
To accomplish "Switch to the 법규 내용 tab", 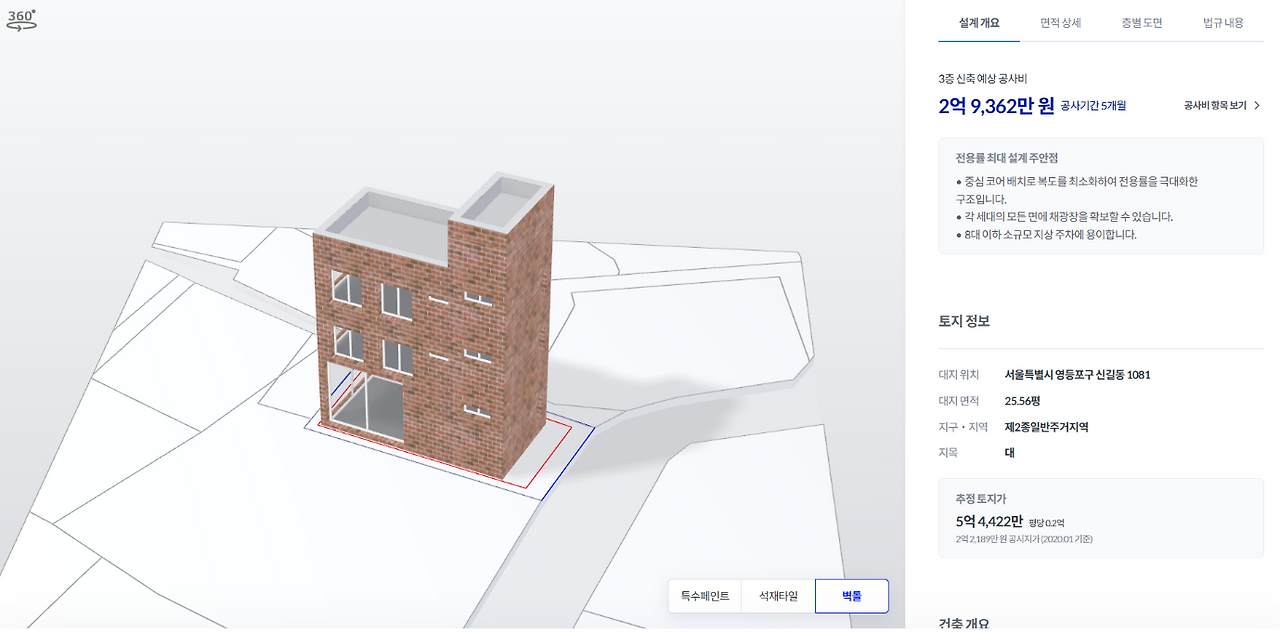I will [1223, 22].
